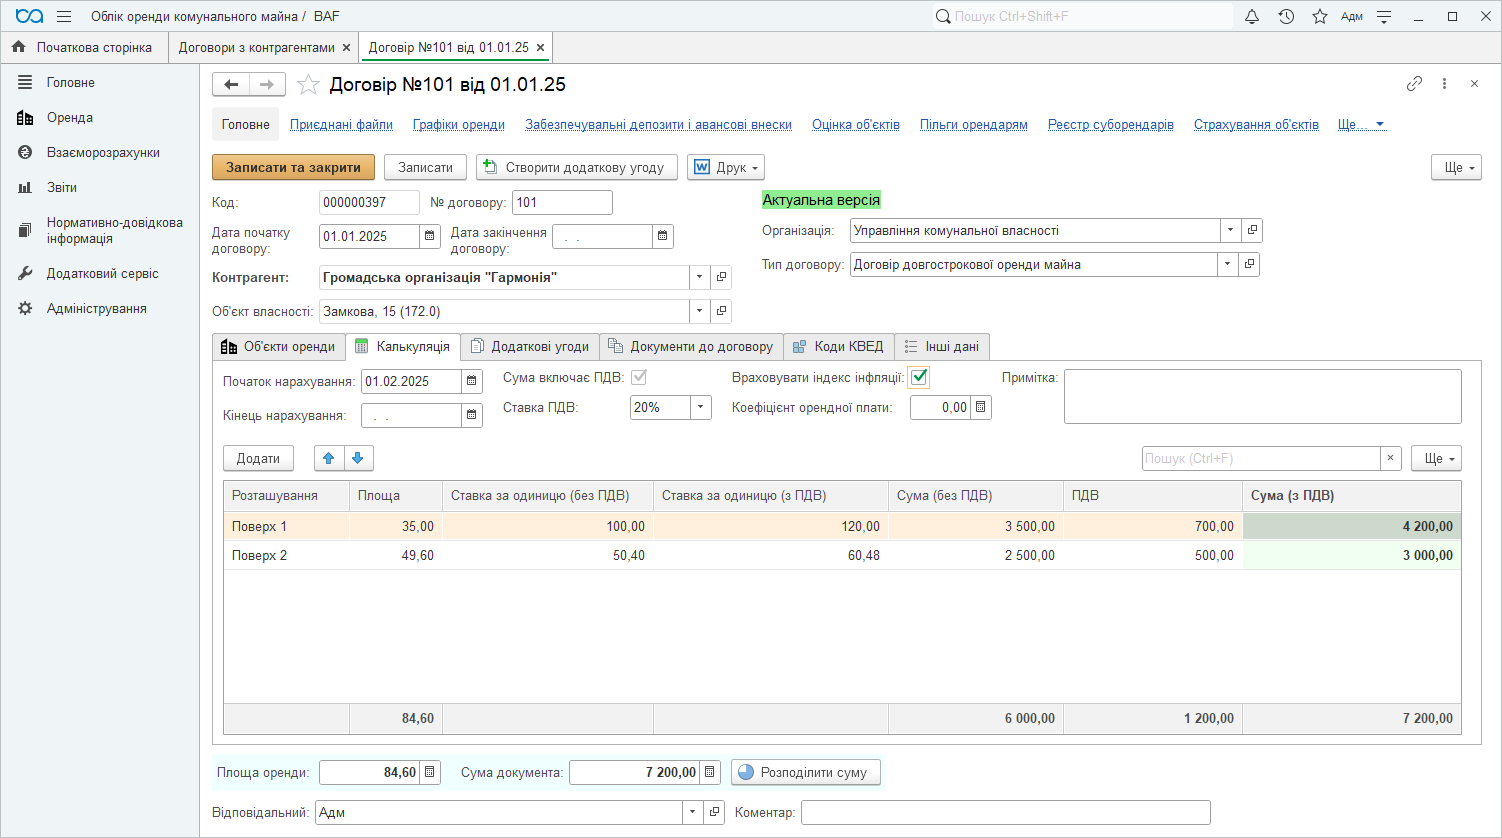Click the Записати та закрити button
The width and height of the screenshot is (1502, 838).
(293, 167)
